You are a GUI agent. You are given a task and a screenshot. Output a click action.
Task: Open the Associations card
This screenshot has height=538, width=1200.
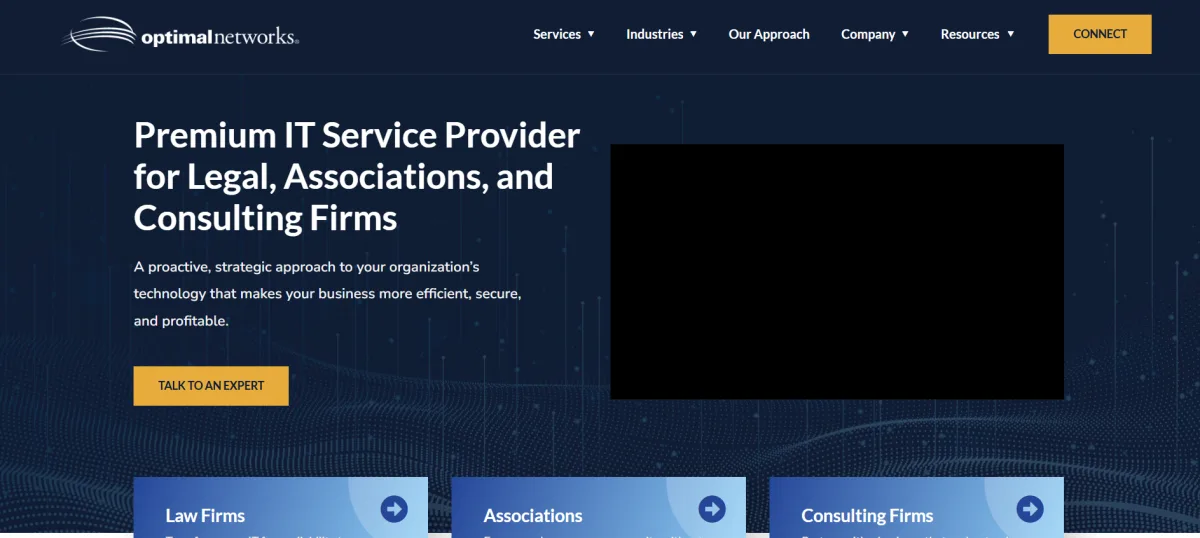[x=598, y=507]
